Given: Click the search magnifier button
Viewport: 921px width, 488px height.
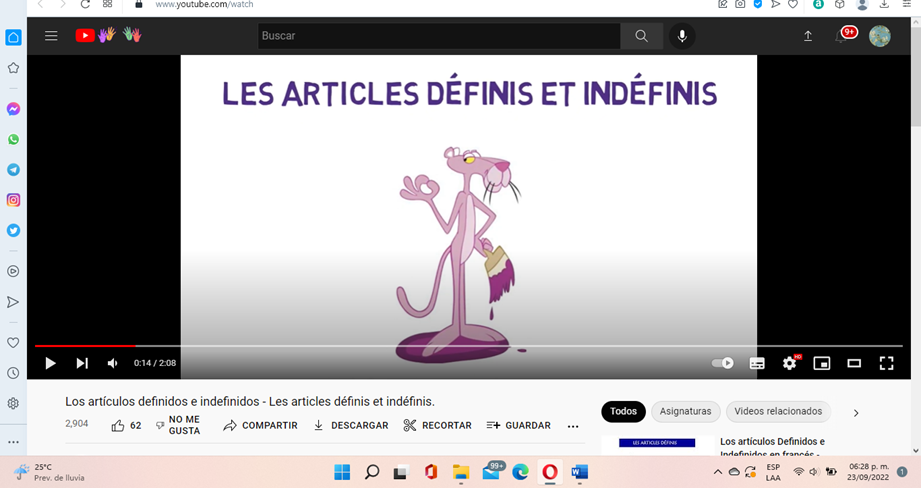Looking at the screenshot, I should [641, 36].
